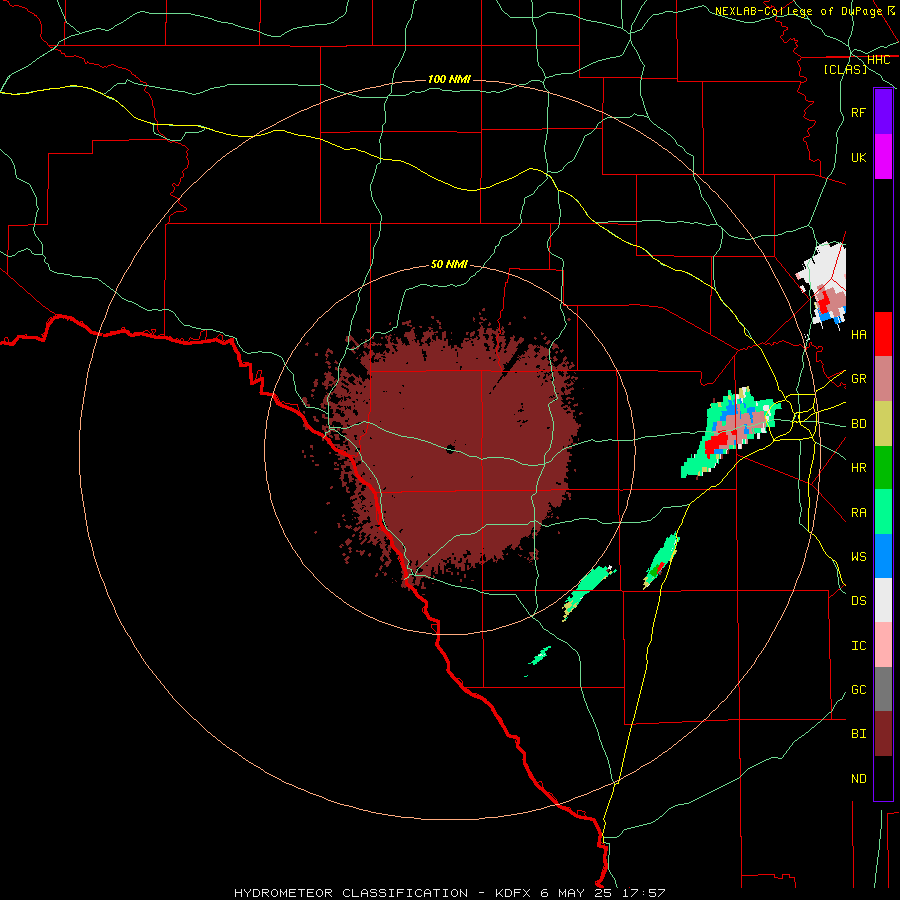Click the "100 NMI" range ring label
900x900 pixels.
click(x=449, y=79)
